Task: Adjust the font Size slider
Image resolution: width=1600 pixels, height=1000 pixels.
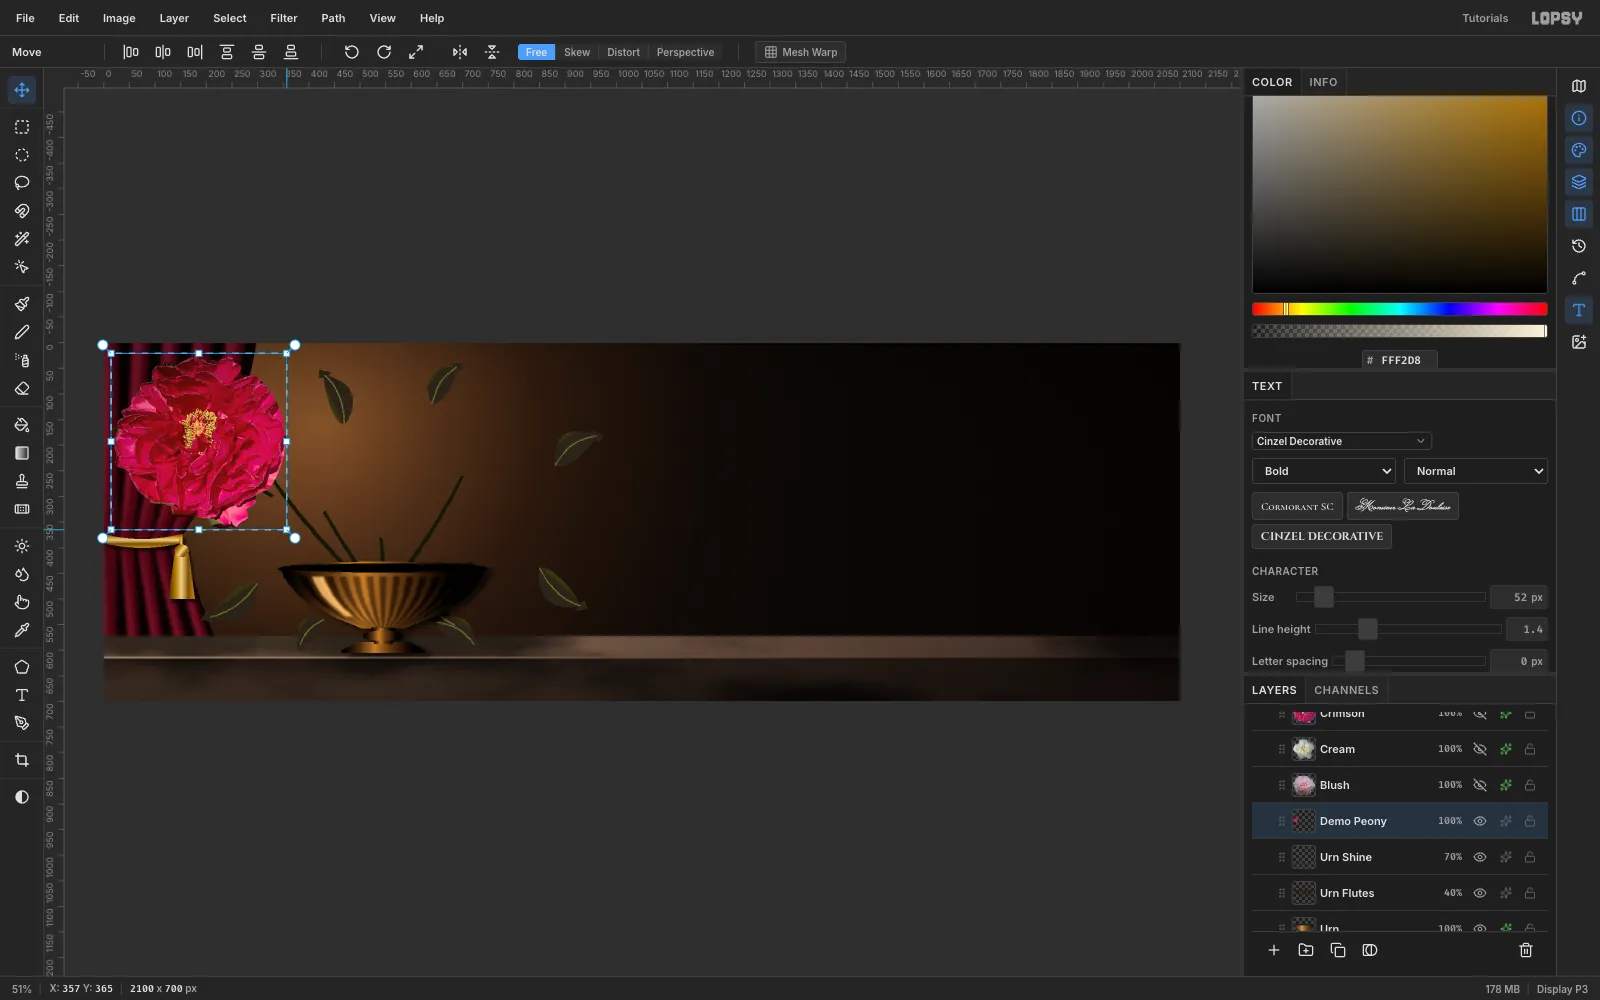Action: coord(1390,597)
